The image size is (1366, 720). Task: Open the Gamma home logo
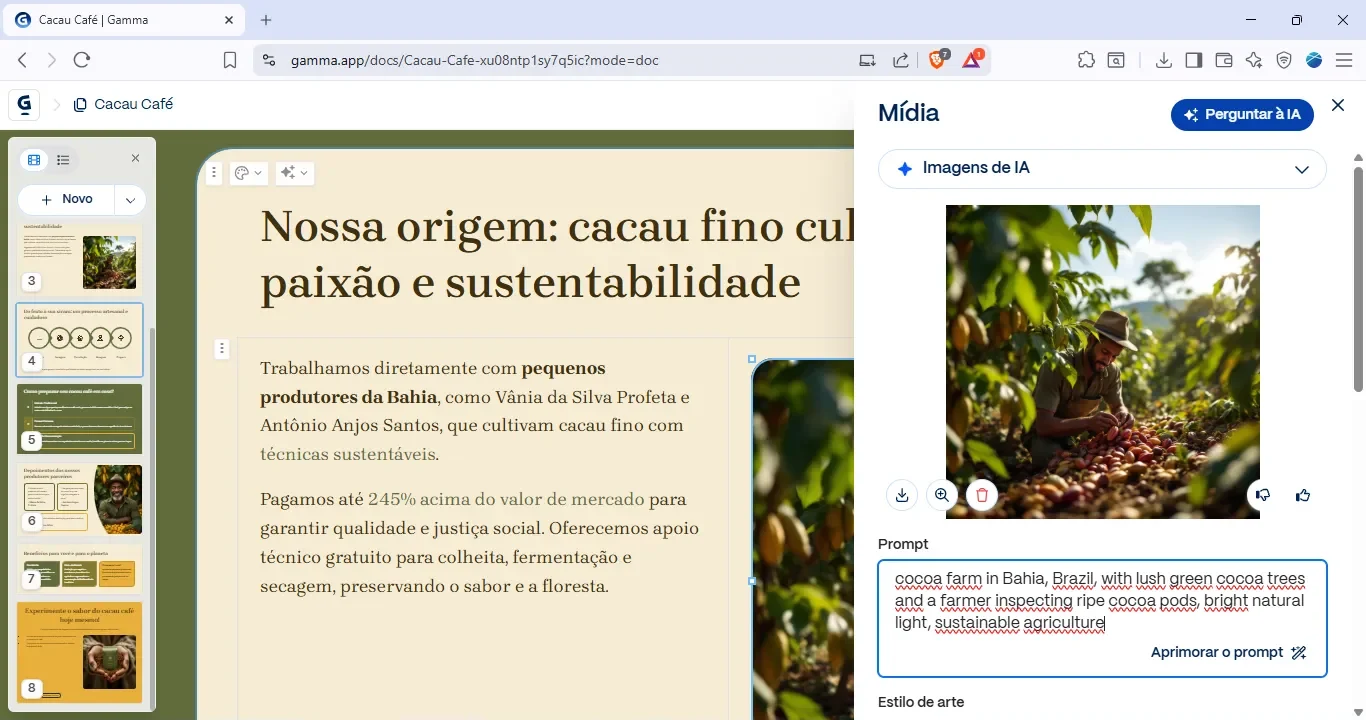pos(23,104)
